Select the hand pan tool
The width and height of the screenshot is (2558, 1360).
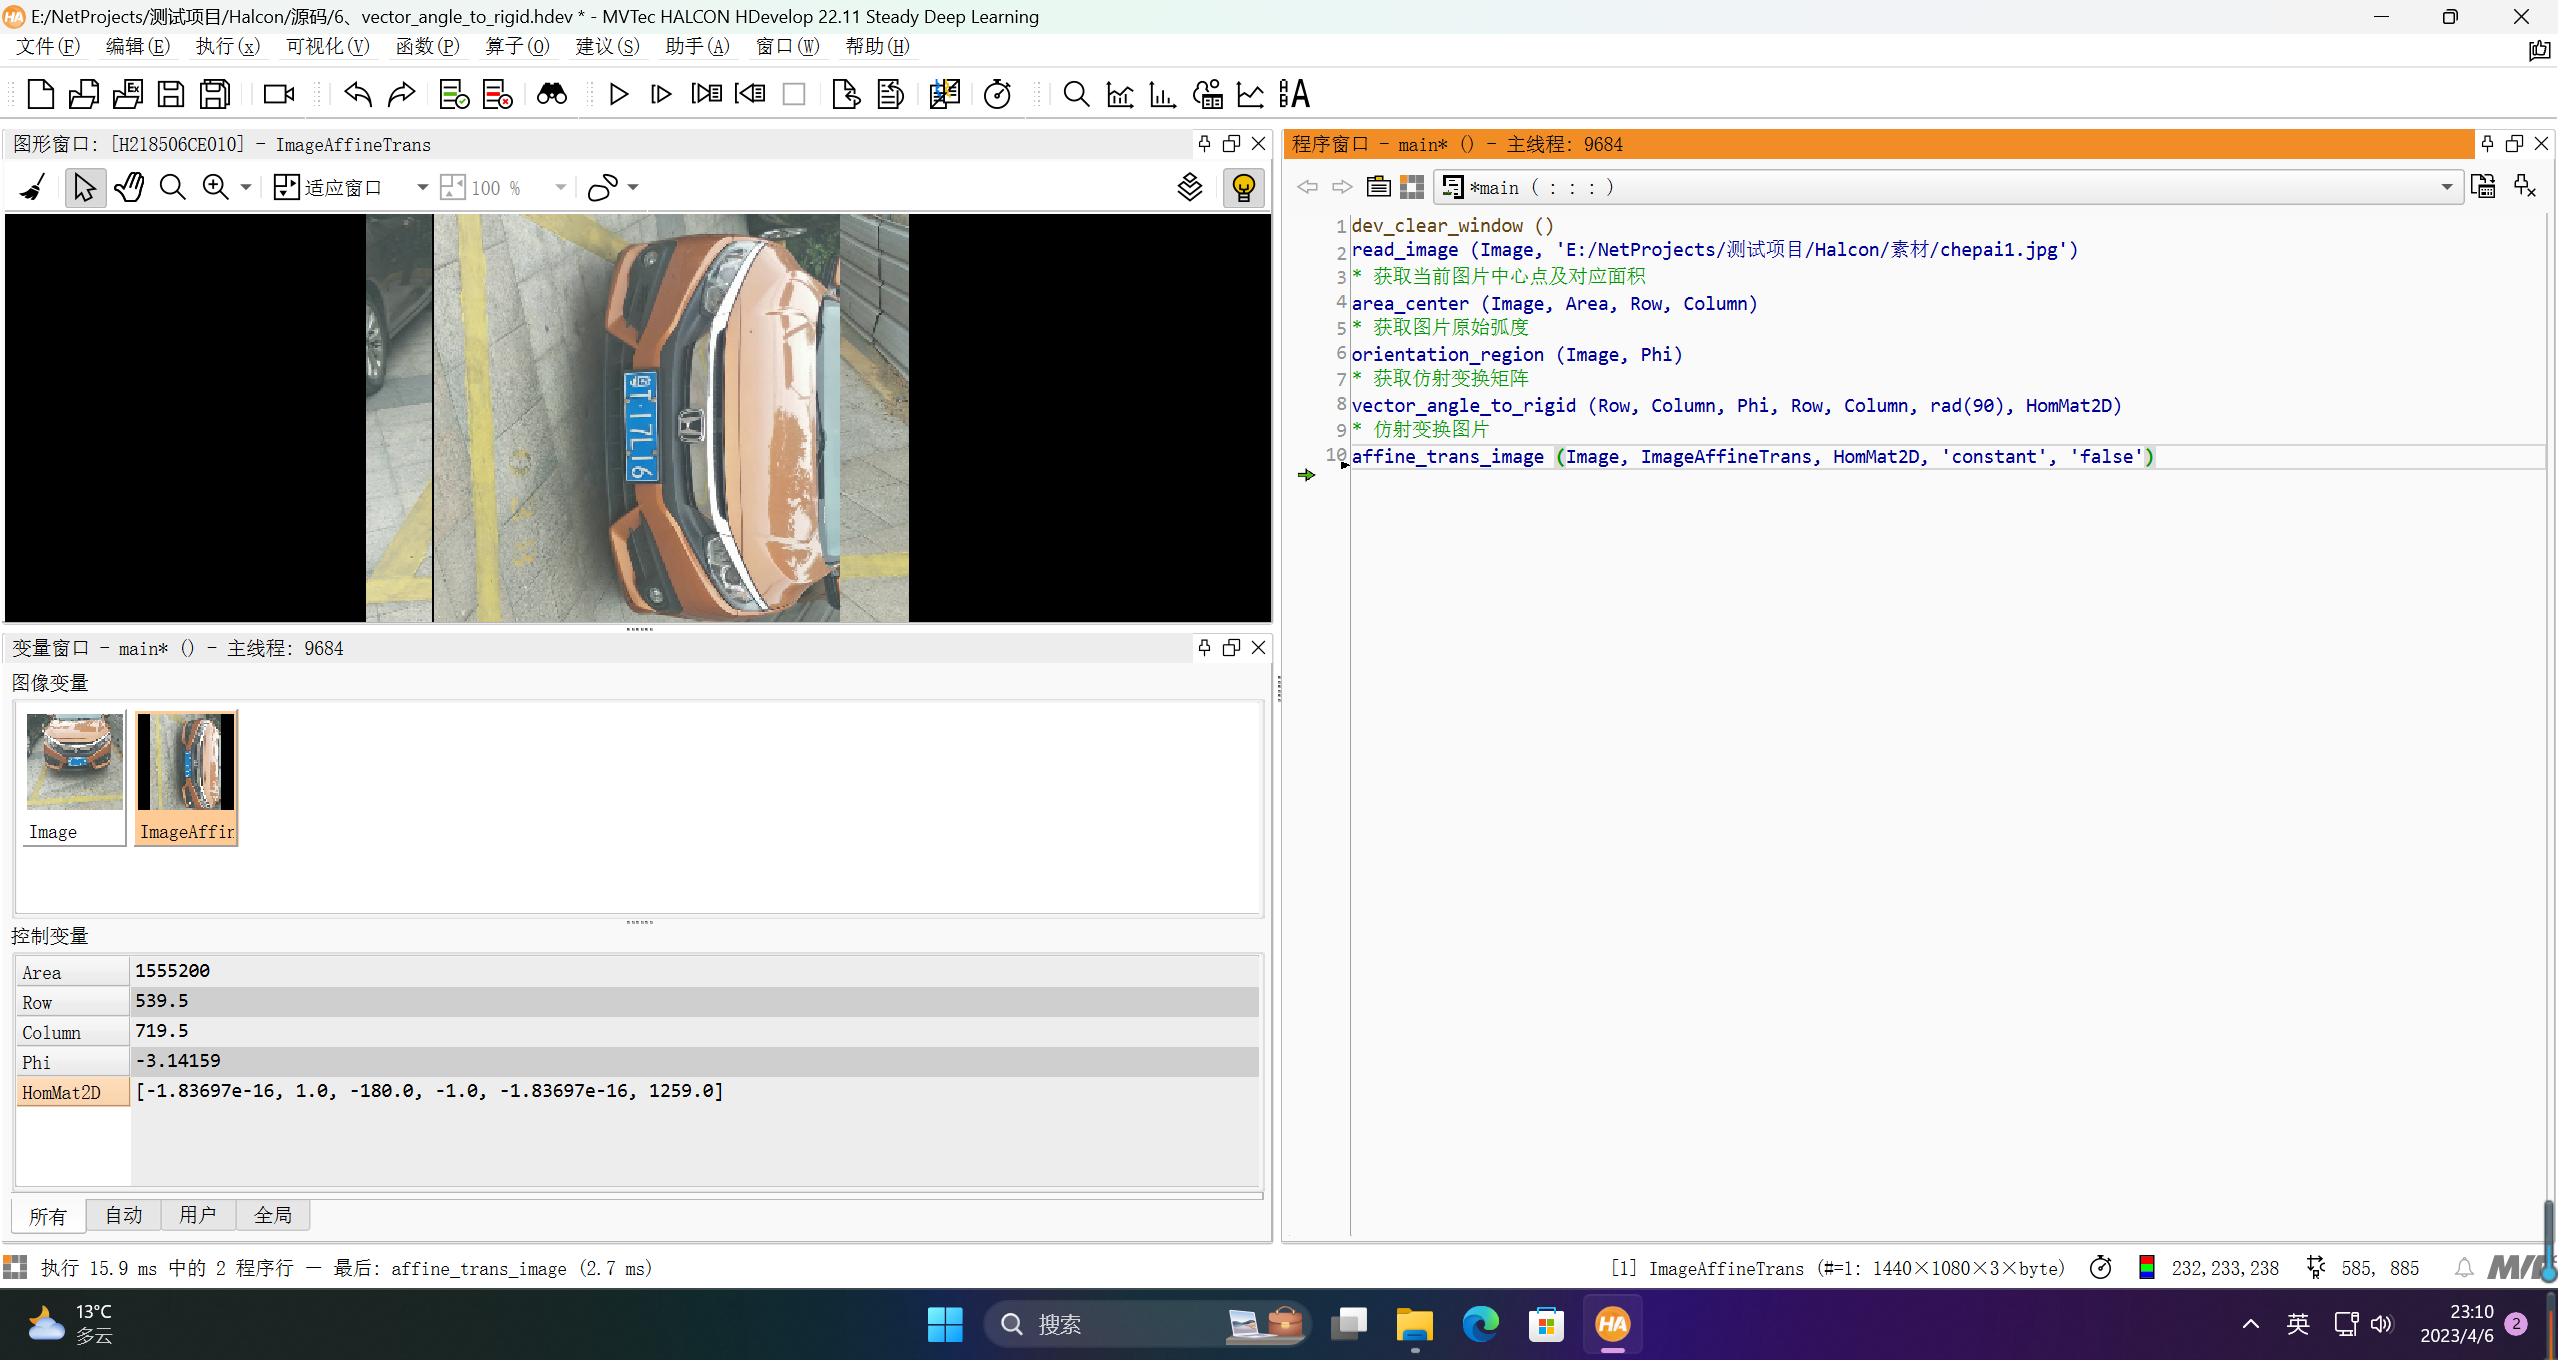coord(129,187)
